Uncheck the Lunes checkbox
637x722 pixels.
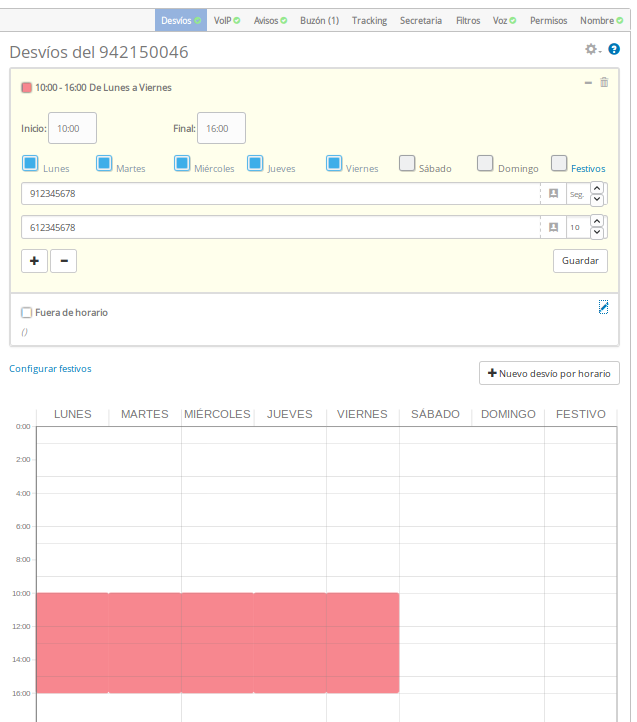tap(30, 163)
